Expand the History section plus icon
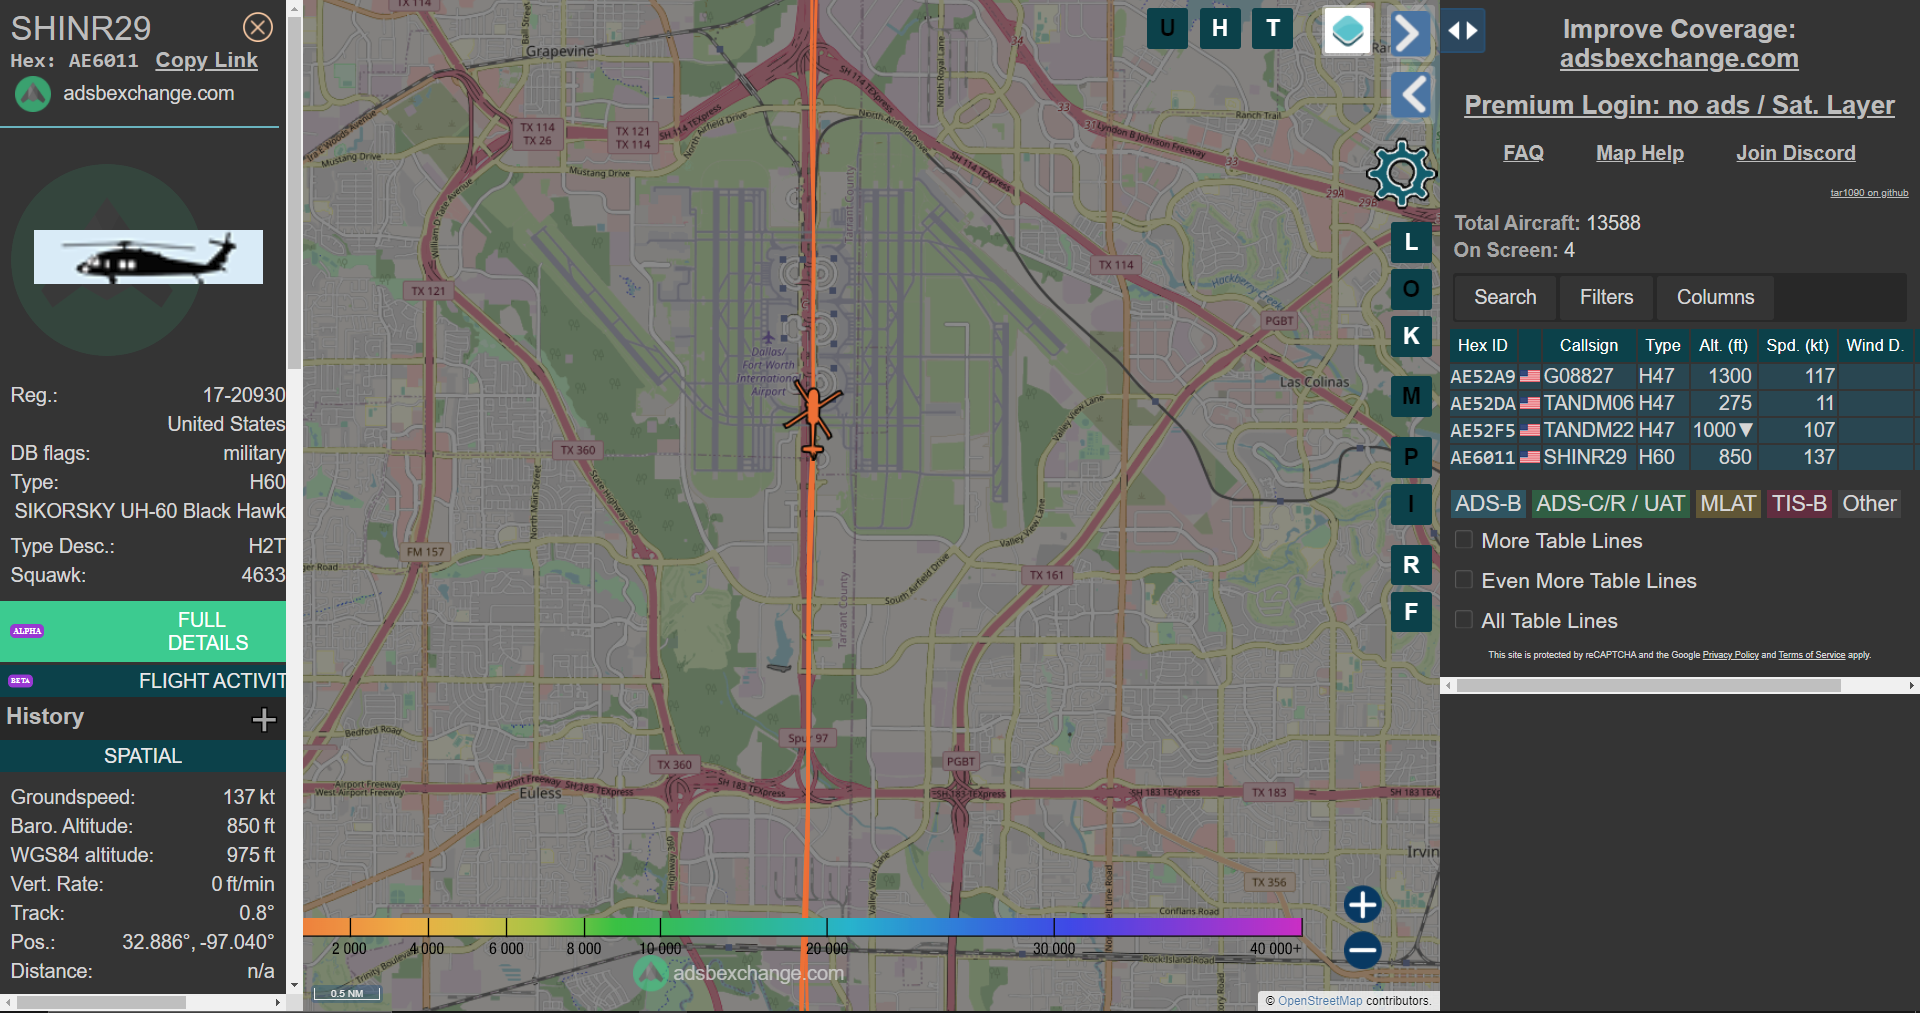The image size is (1920, 1013). pos(264,719)
